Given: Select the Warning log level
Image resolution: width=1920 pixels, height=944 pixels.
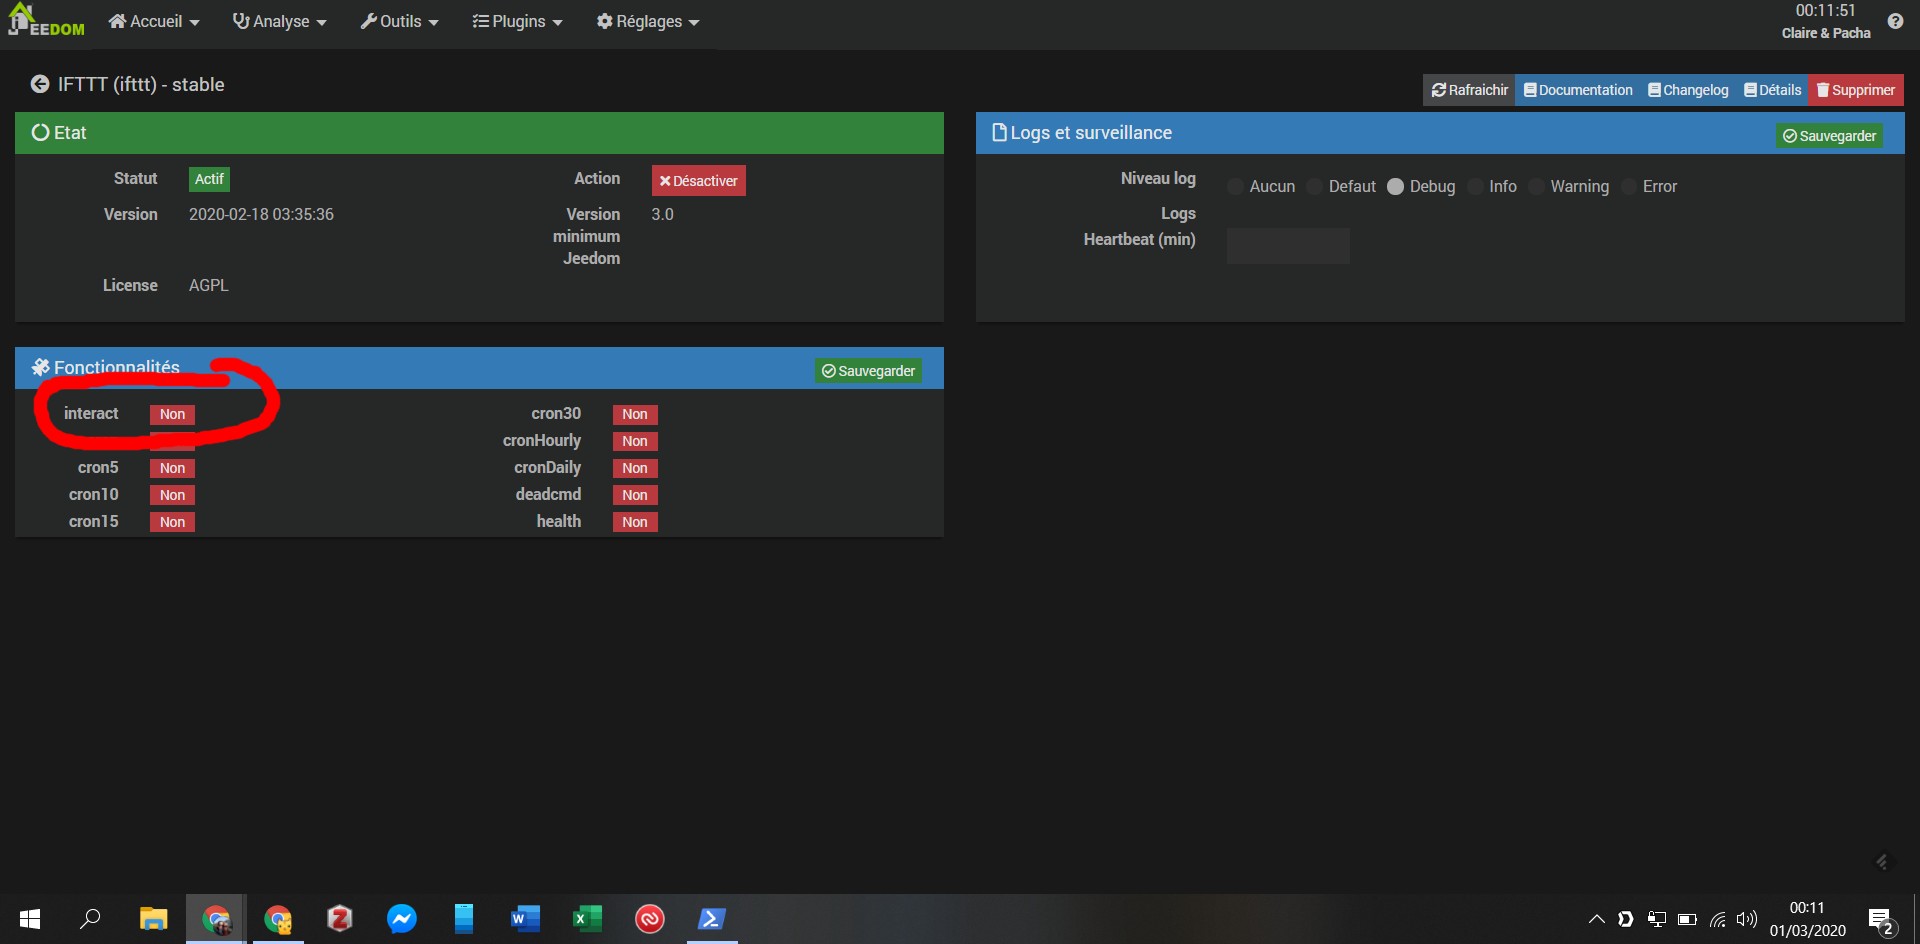Looking at the screenshot, I should coord(1537,187).
